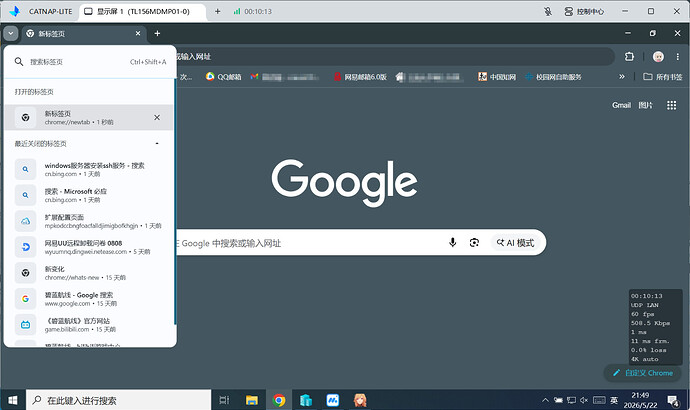Screen dimensions: 690x410
Task: Click the magnifier icon in tab search
Action: tap(18, 62)
